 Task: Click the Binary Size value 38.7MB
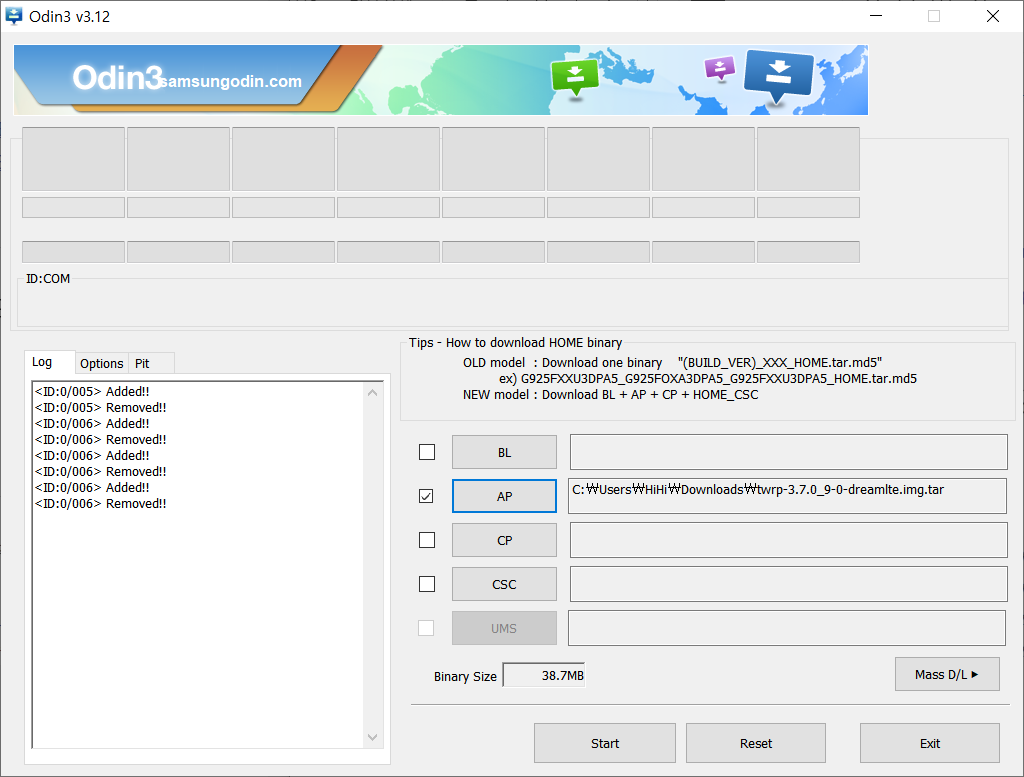(544, 675)
